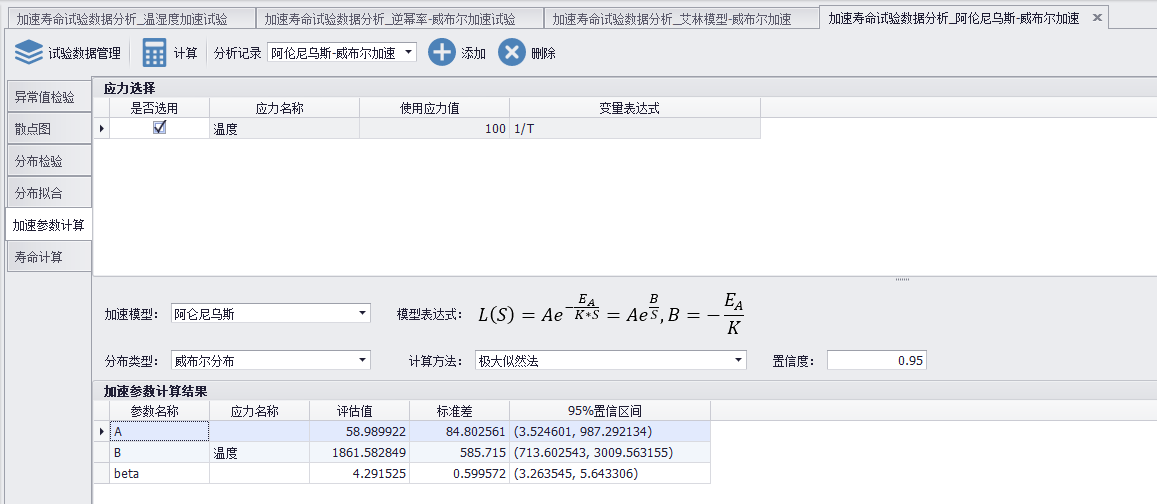Select parameter B row name cell
1157x504 pixels.
point(159,452)
